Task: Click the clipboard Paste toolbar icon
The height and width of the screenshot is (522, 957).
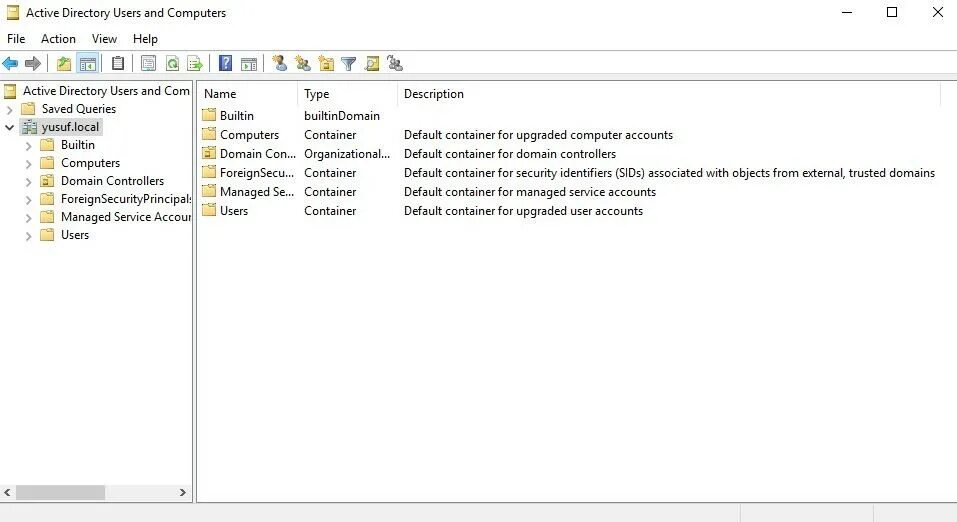Action: pyautogui.click(x=118, y=63)
